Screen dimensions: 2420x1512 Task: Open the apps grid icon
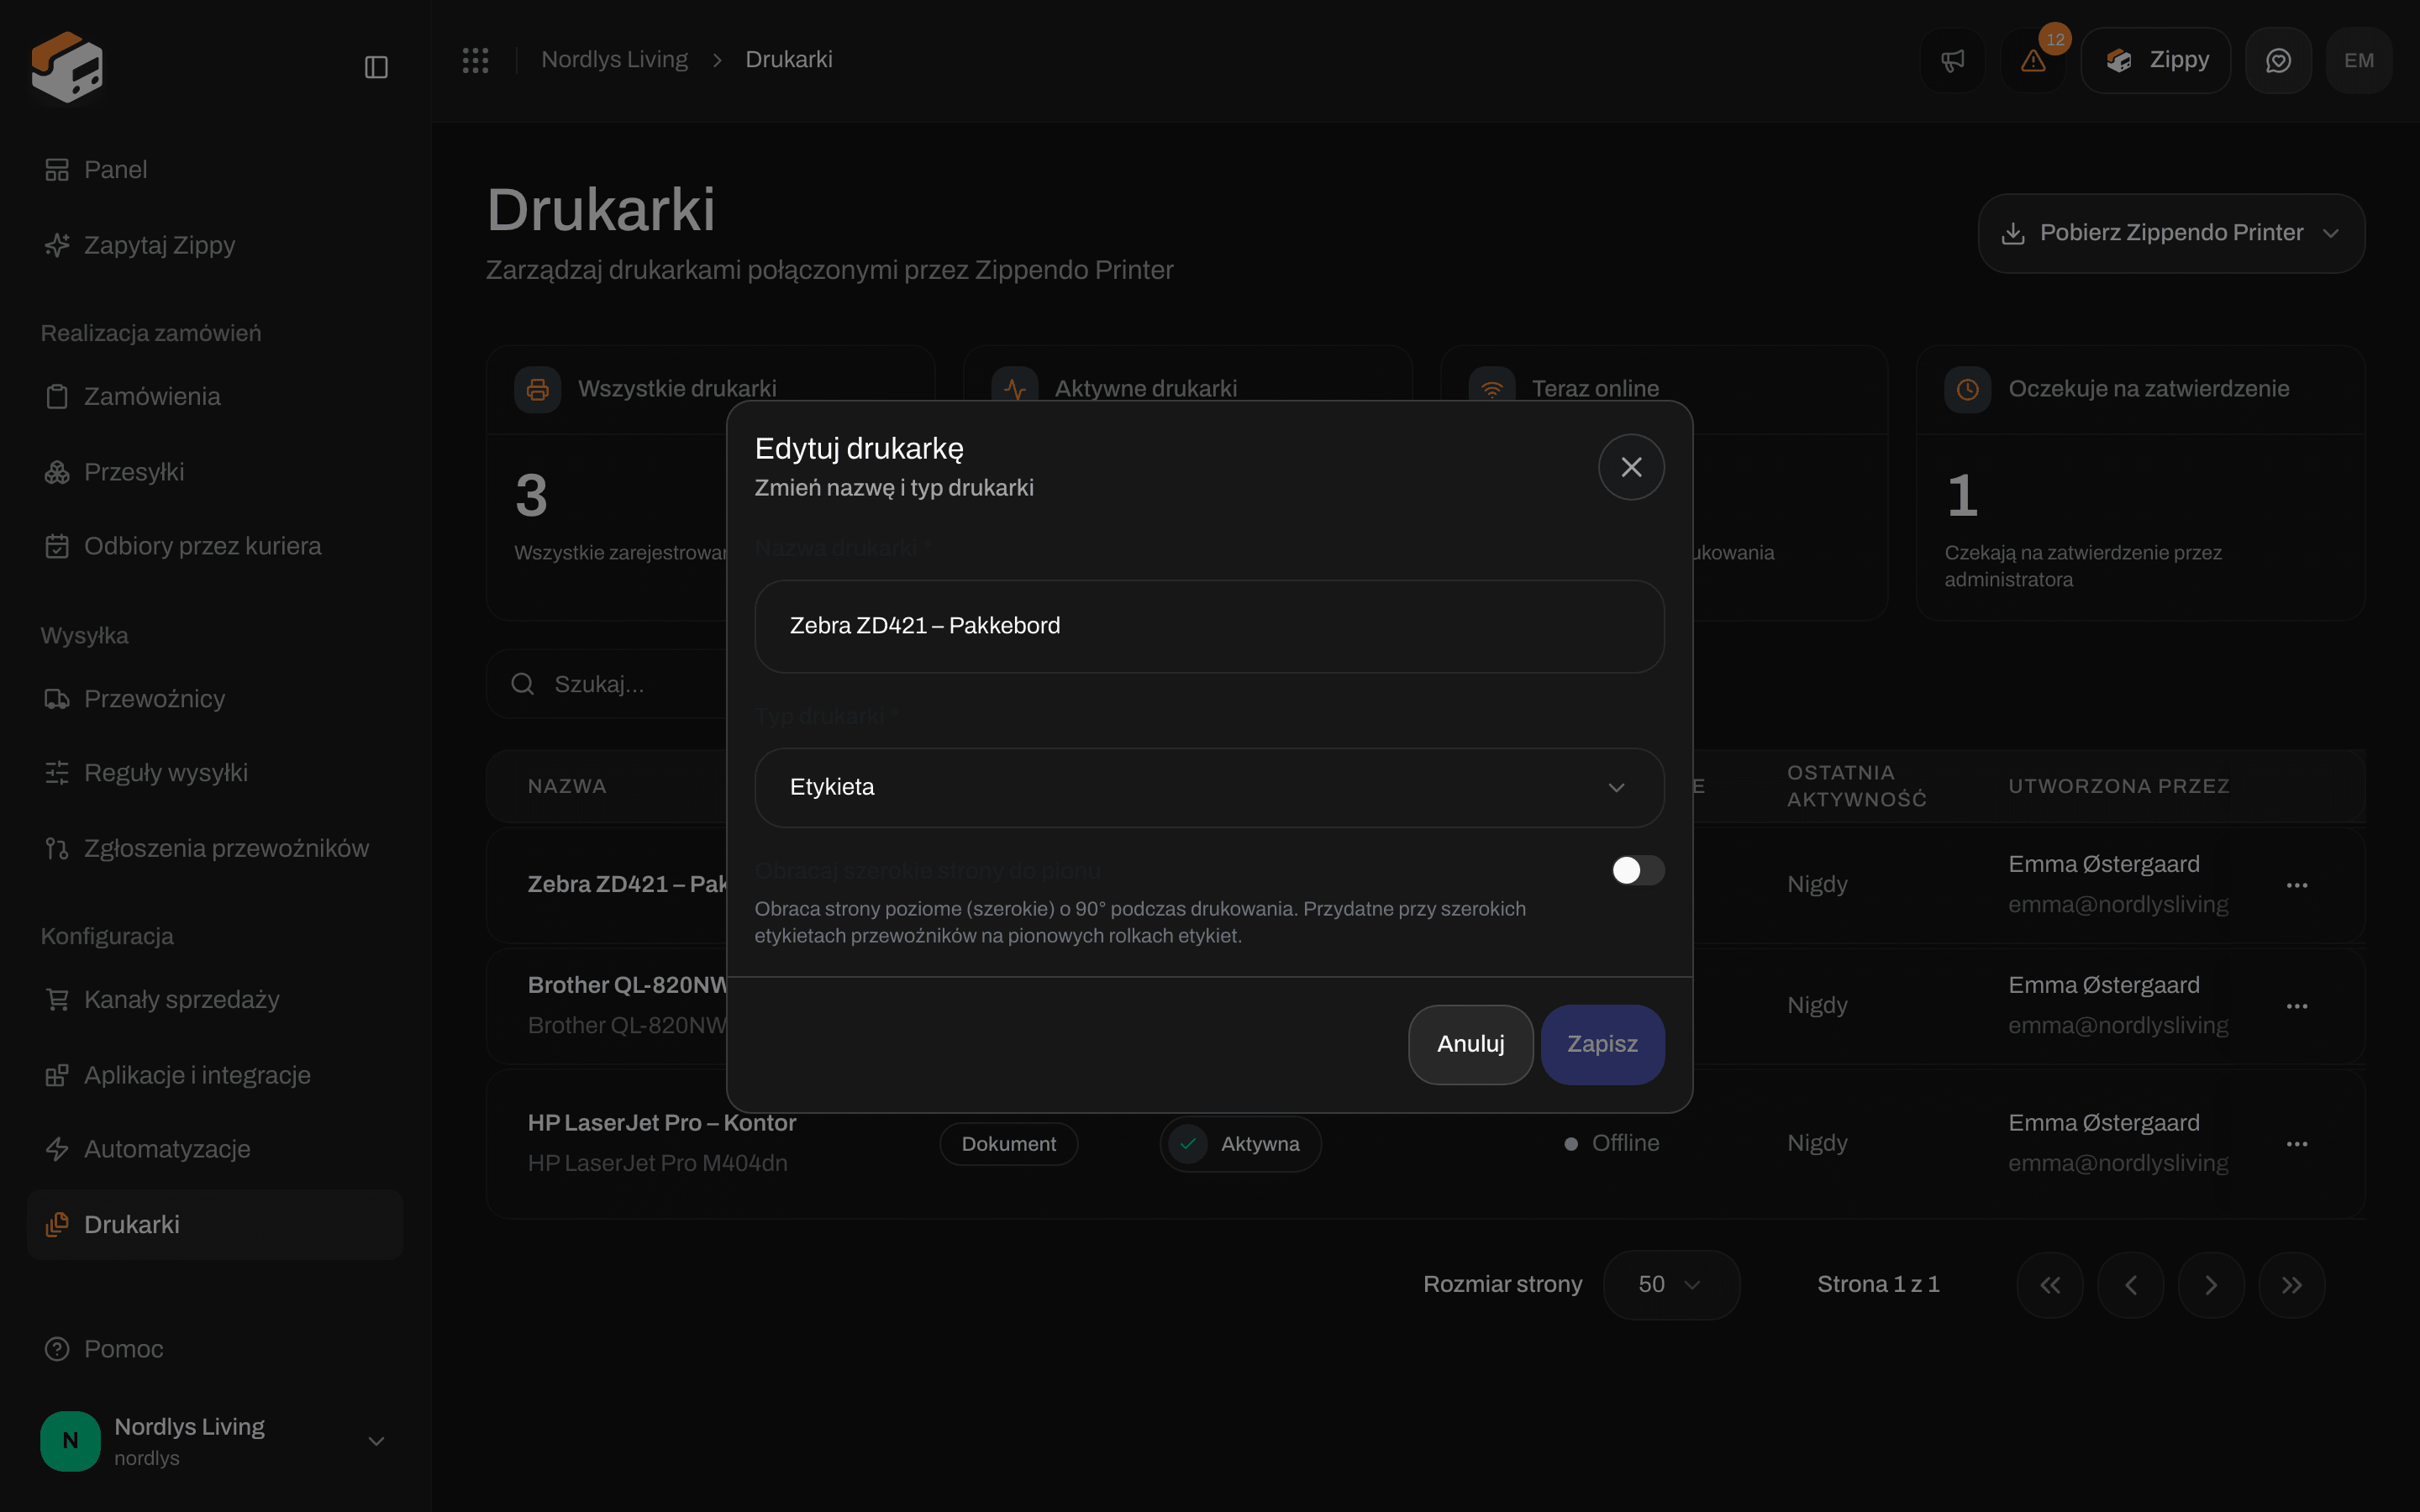point(475,60)
